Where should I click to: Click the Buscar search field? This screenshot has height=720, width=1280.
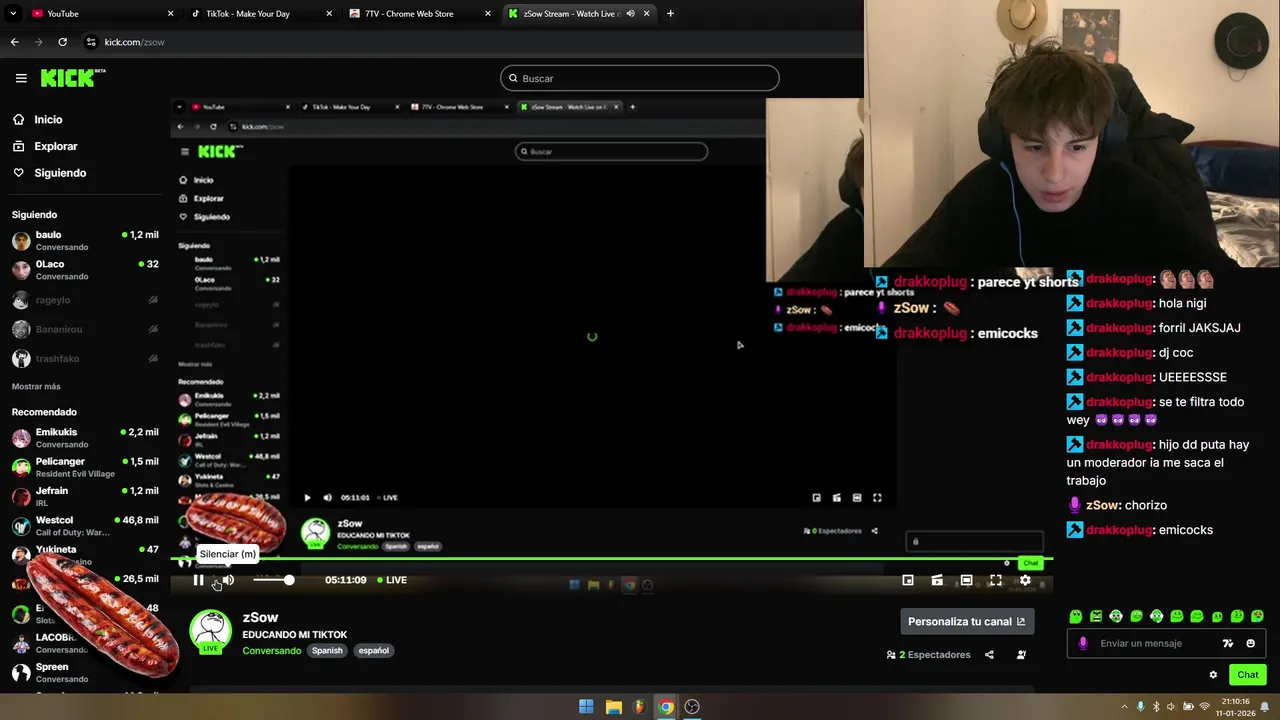pyautogui.click(x=640, y=78)
